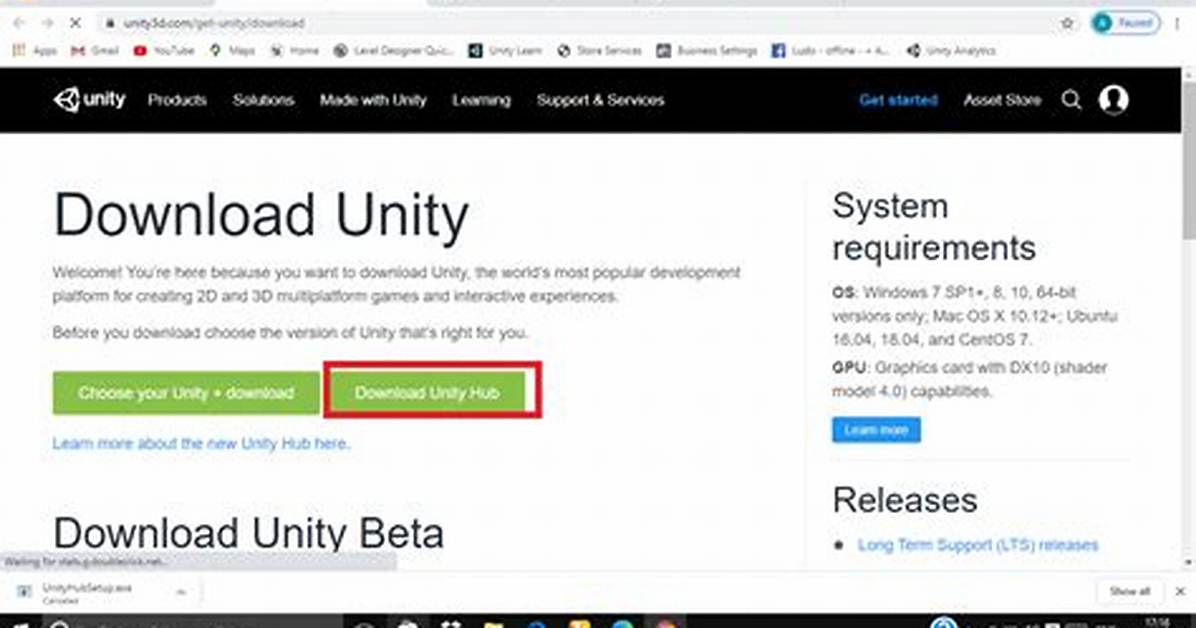The height and width of the screenshot is (628, 1196).
Task: Open the user account avatar icon
Action: pos(1113,100)
